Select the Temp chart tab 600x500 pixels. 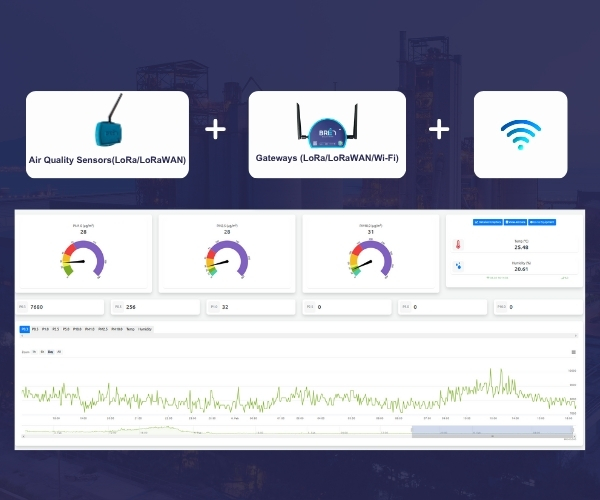coord(130,328)
